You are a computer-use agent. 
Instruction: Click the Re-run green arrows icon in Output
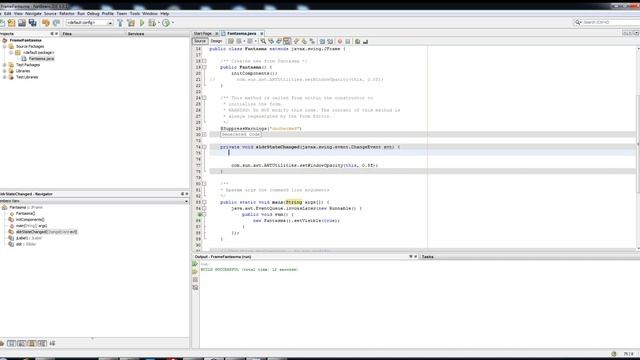(195, 264)
